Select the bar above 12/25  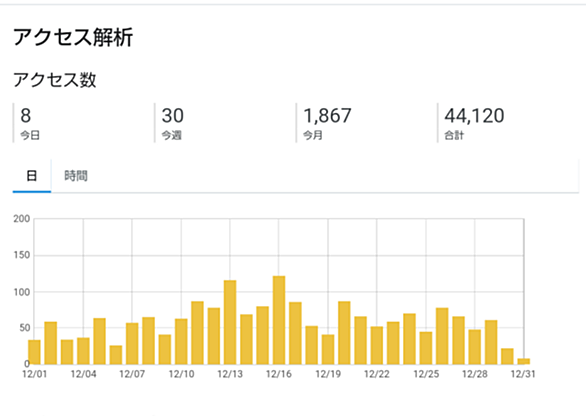(426, 348)
